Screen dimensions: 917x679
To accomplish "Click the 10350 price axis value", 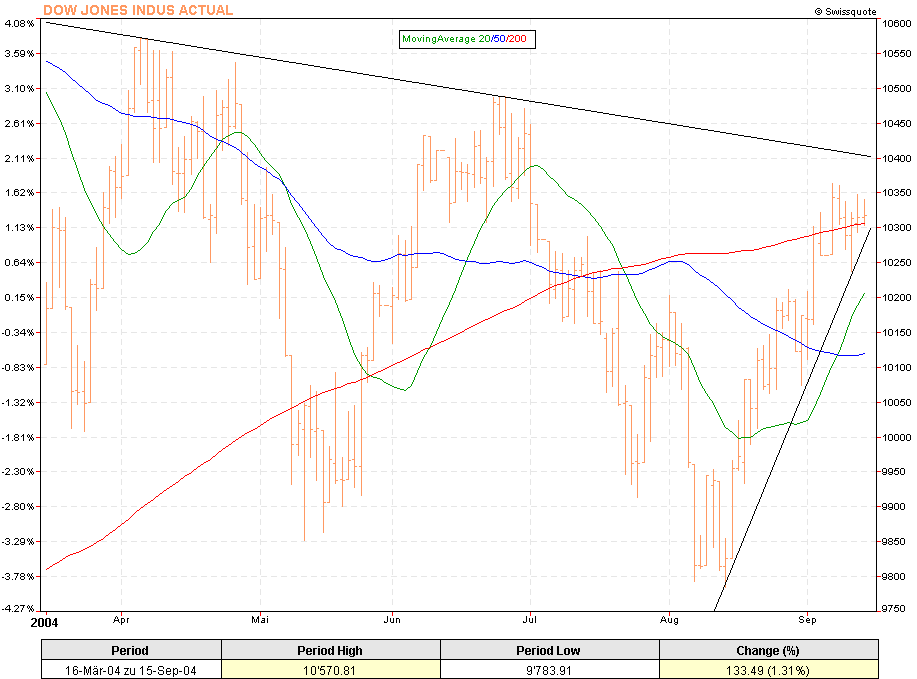I will [897, 192].
